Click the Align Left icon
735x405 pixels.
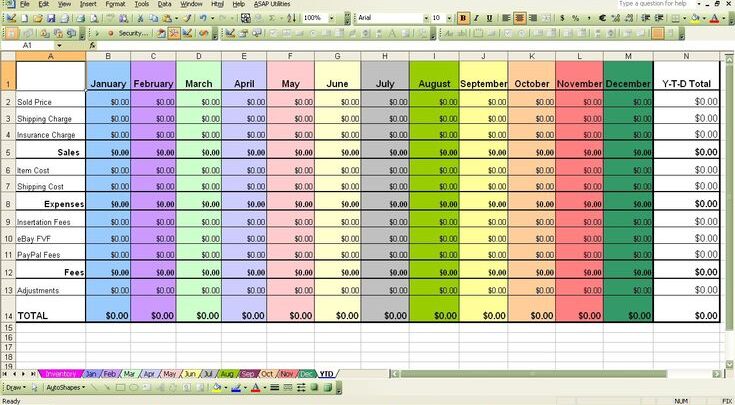(506, 18)
